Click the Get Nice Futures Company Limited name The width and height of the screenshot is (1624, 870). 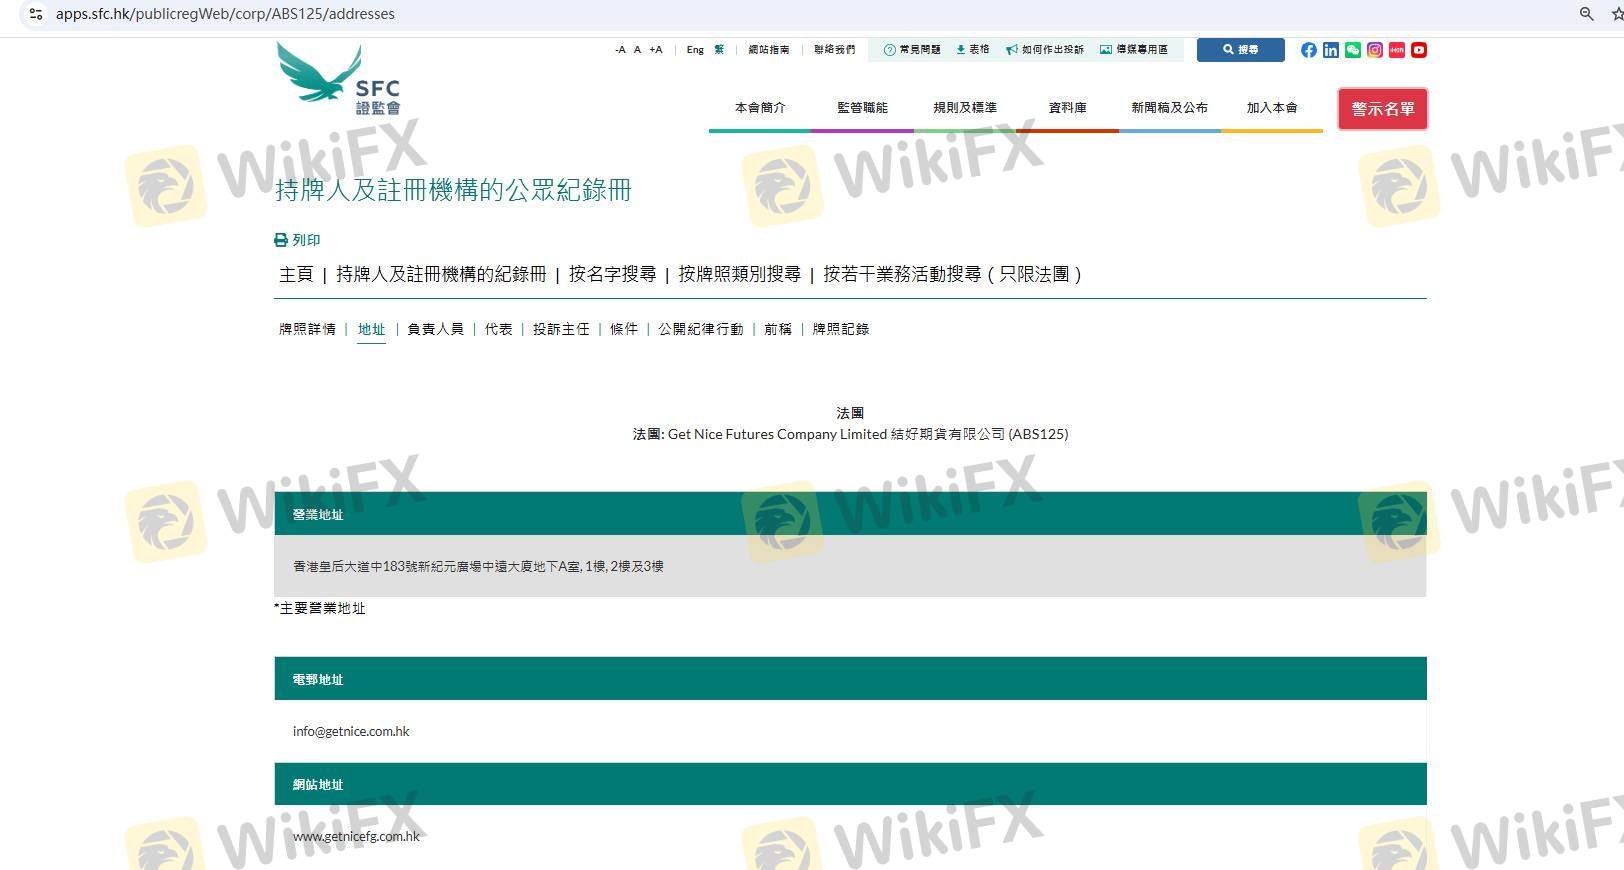pyautogui.click(x=777, y=434)
